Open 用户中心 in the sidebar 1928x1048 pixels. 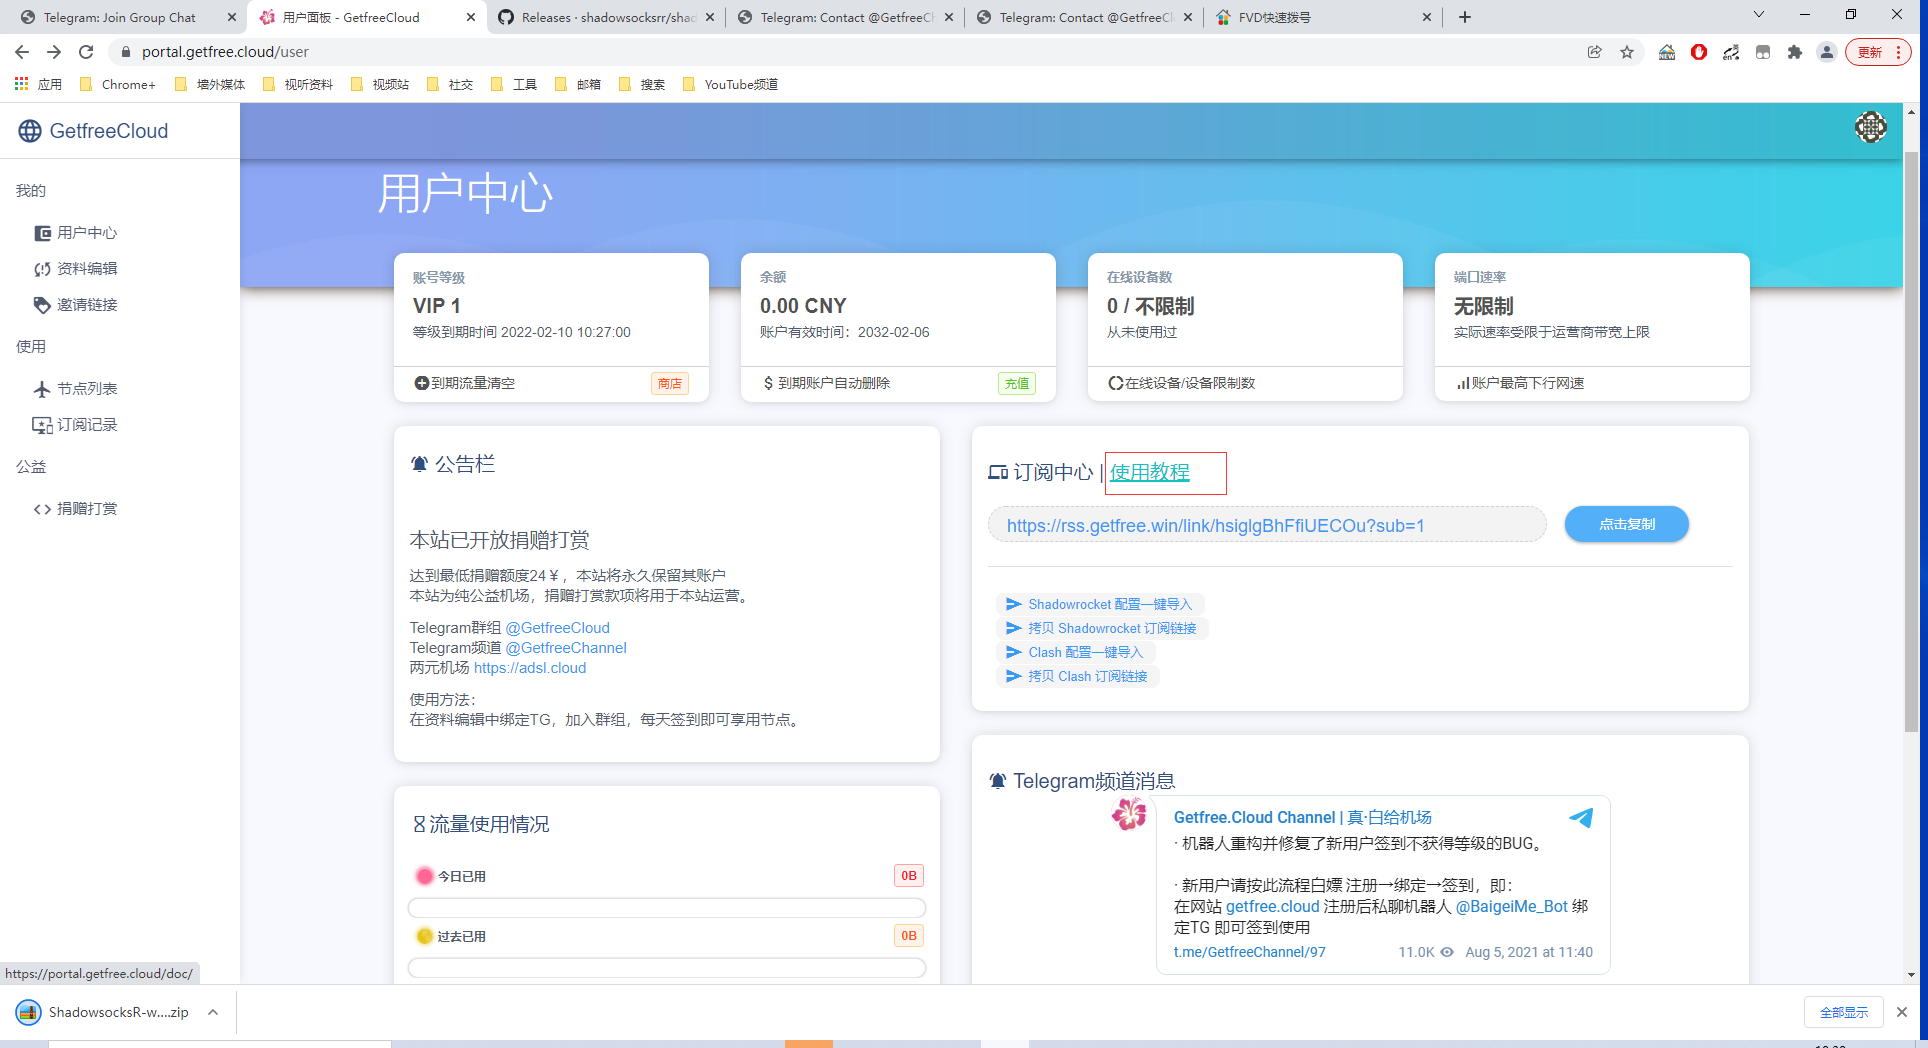pos(76,233)
